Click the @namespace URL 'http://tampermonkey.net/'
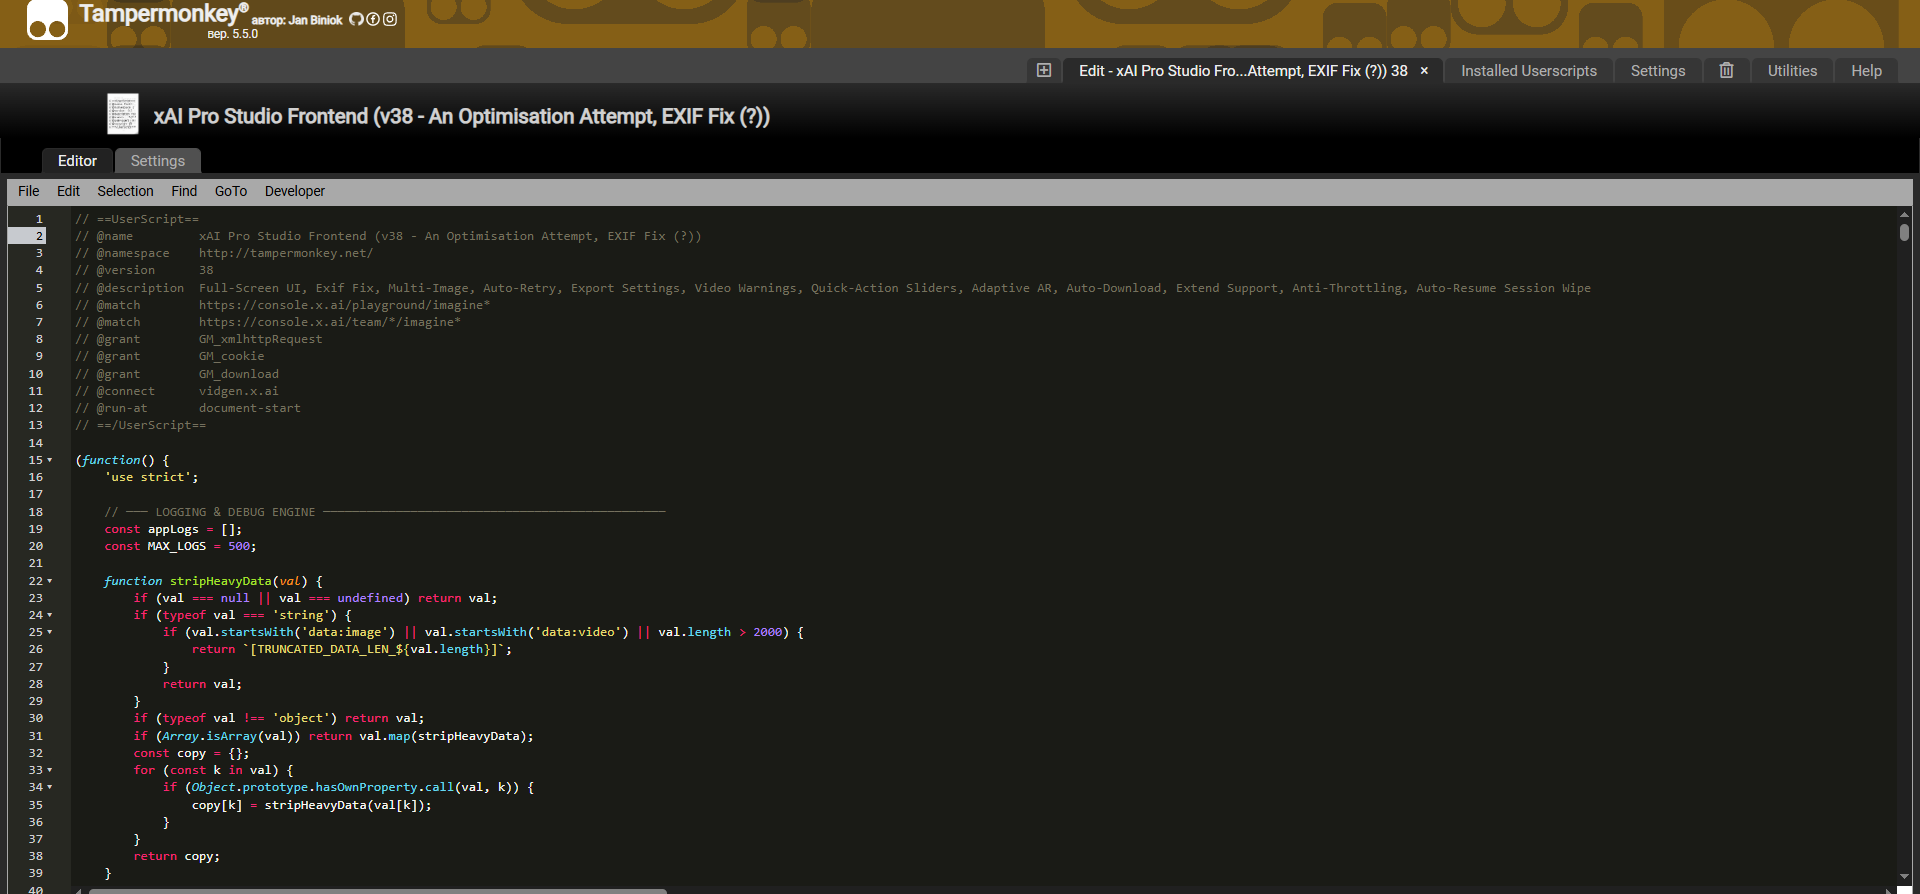This screenshot has width=1920, height=894. click(x=286, y=253)
